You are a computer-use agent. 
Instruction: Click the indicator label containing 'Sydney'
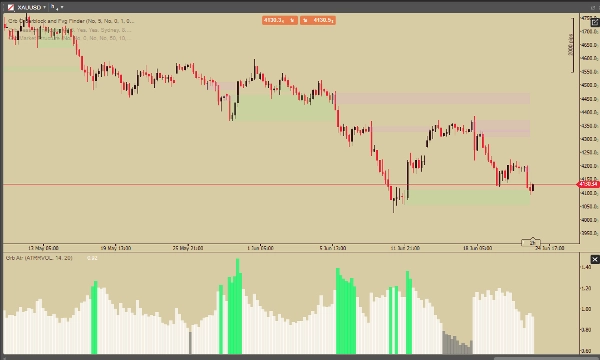coord(69,30)
